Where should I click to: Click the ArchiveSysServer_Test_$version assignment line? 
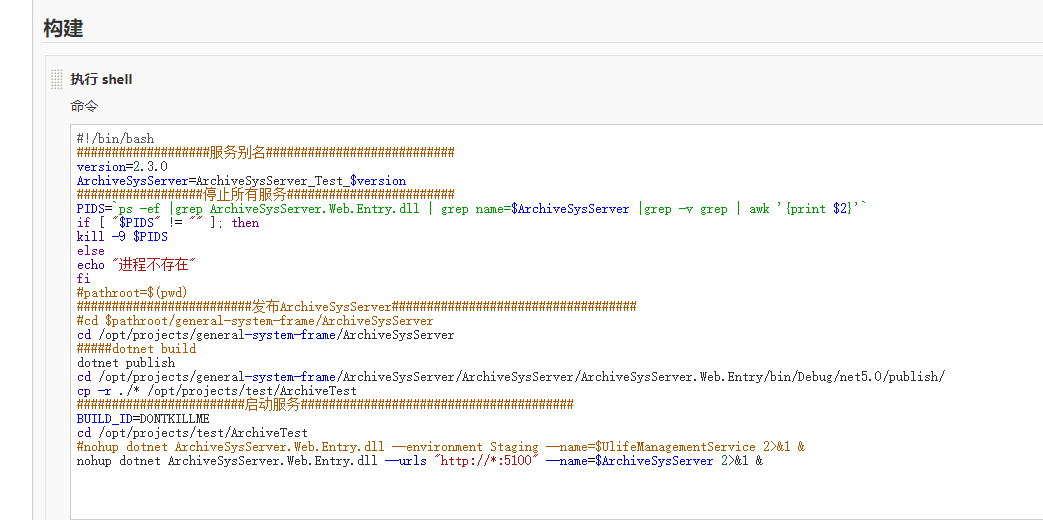(x=241, y=181)
